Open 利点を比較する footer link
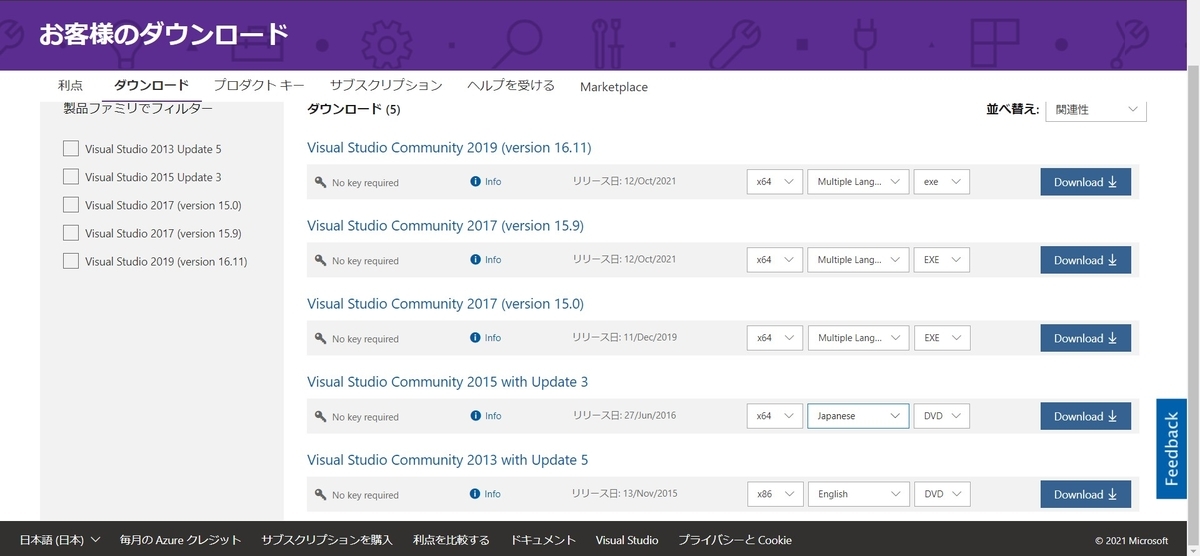Image resolution: width=1200 pixels, height=556 pixels. 451,540
